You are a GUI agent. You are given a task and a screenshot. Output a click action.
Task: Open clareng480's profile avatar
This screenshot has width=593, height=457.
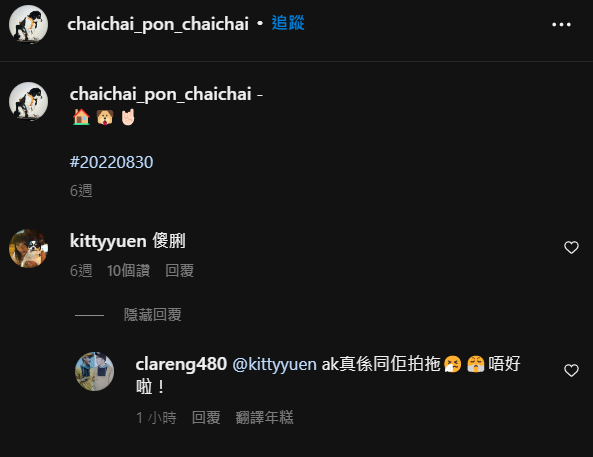click(94, 372)
